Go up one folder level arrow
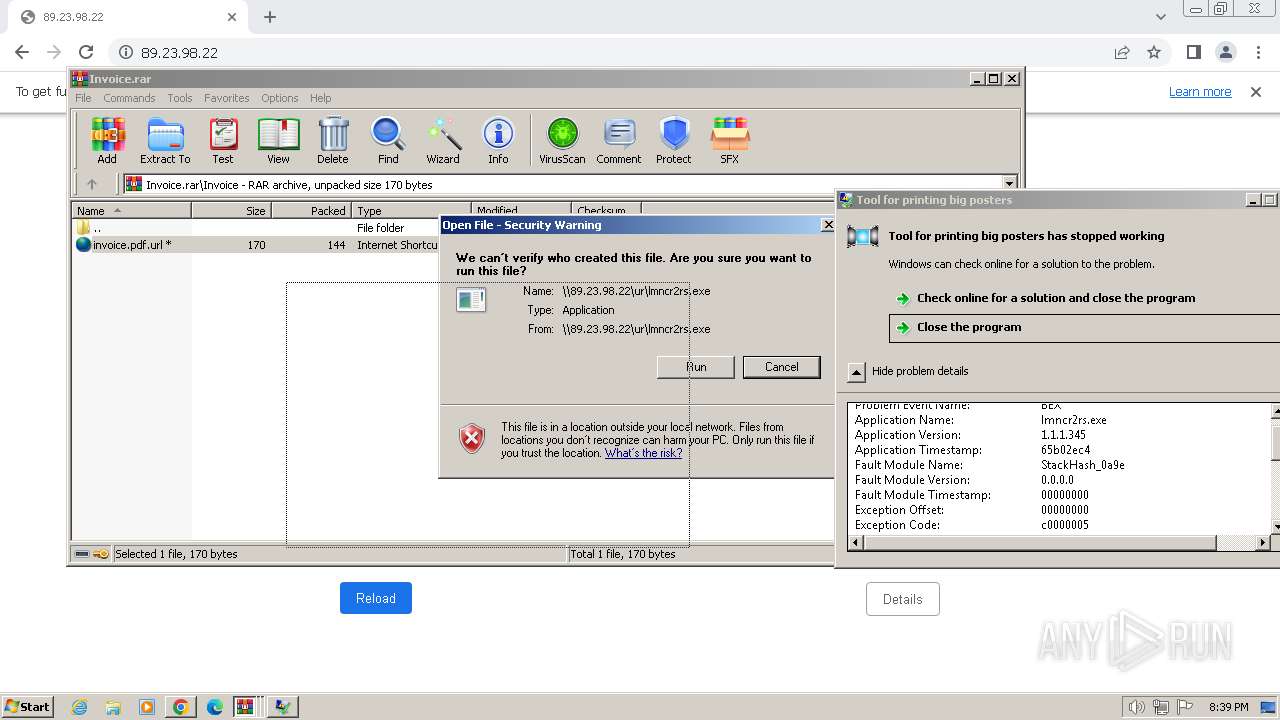The image size is (1280, 720). pyautogui.click(x=92, y=184)
